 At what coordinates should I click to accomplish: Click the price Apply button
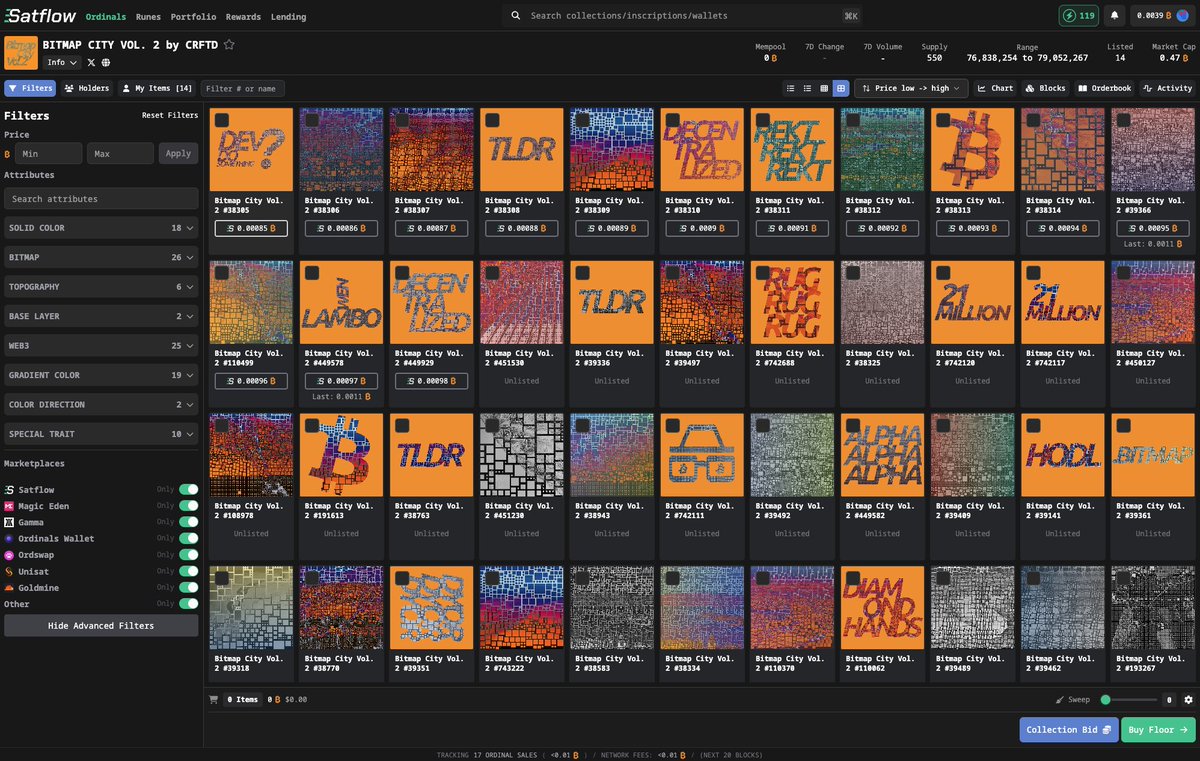pos(178,154)
